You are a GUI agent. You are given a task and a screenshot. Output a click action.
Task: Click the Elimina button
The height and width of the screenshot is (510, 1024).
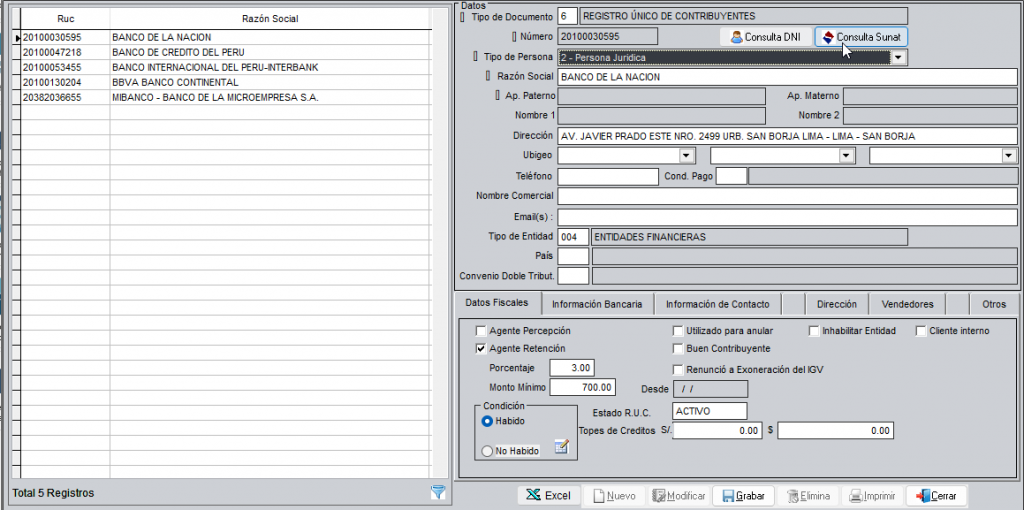pyautogui.click(x=807, y=496)
